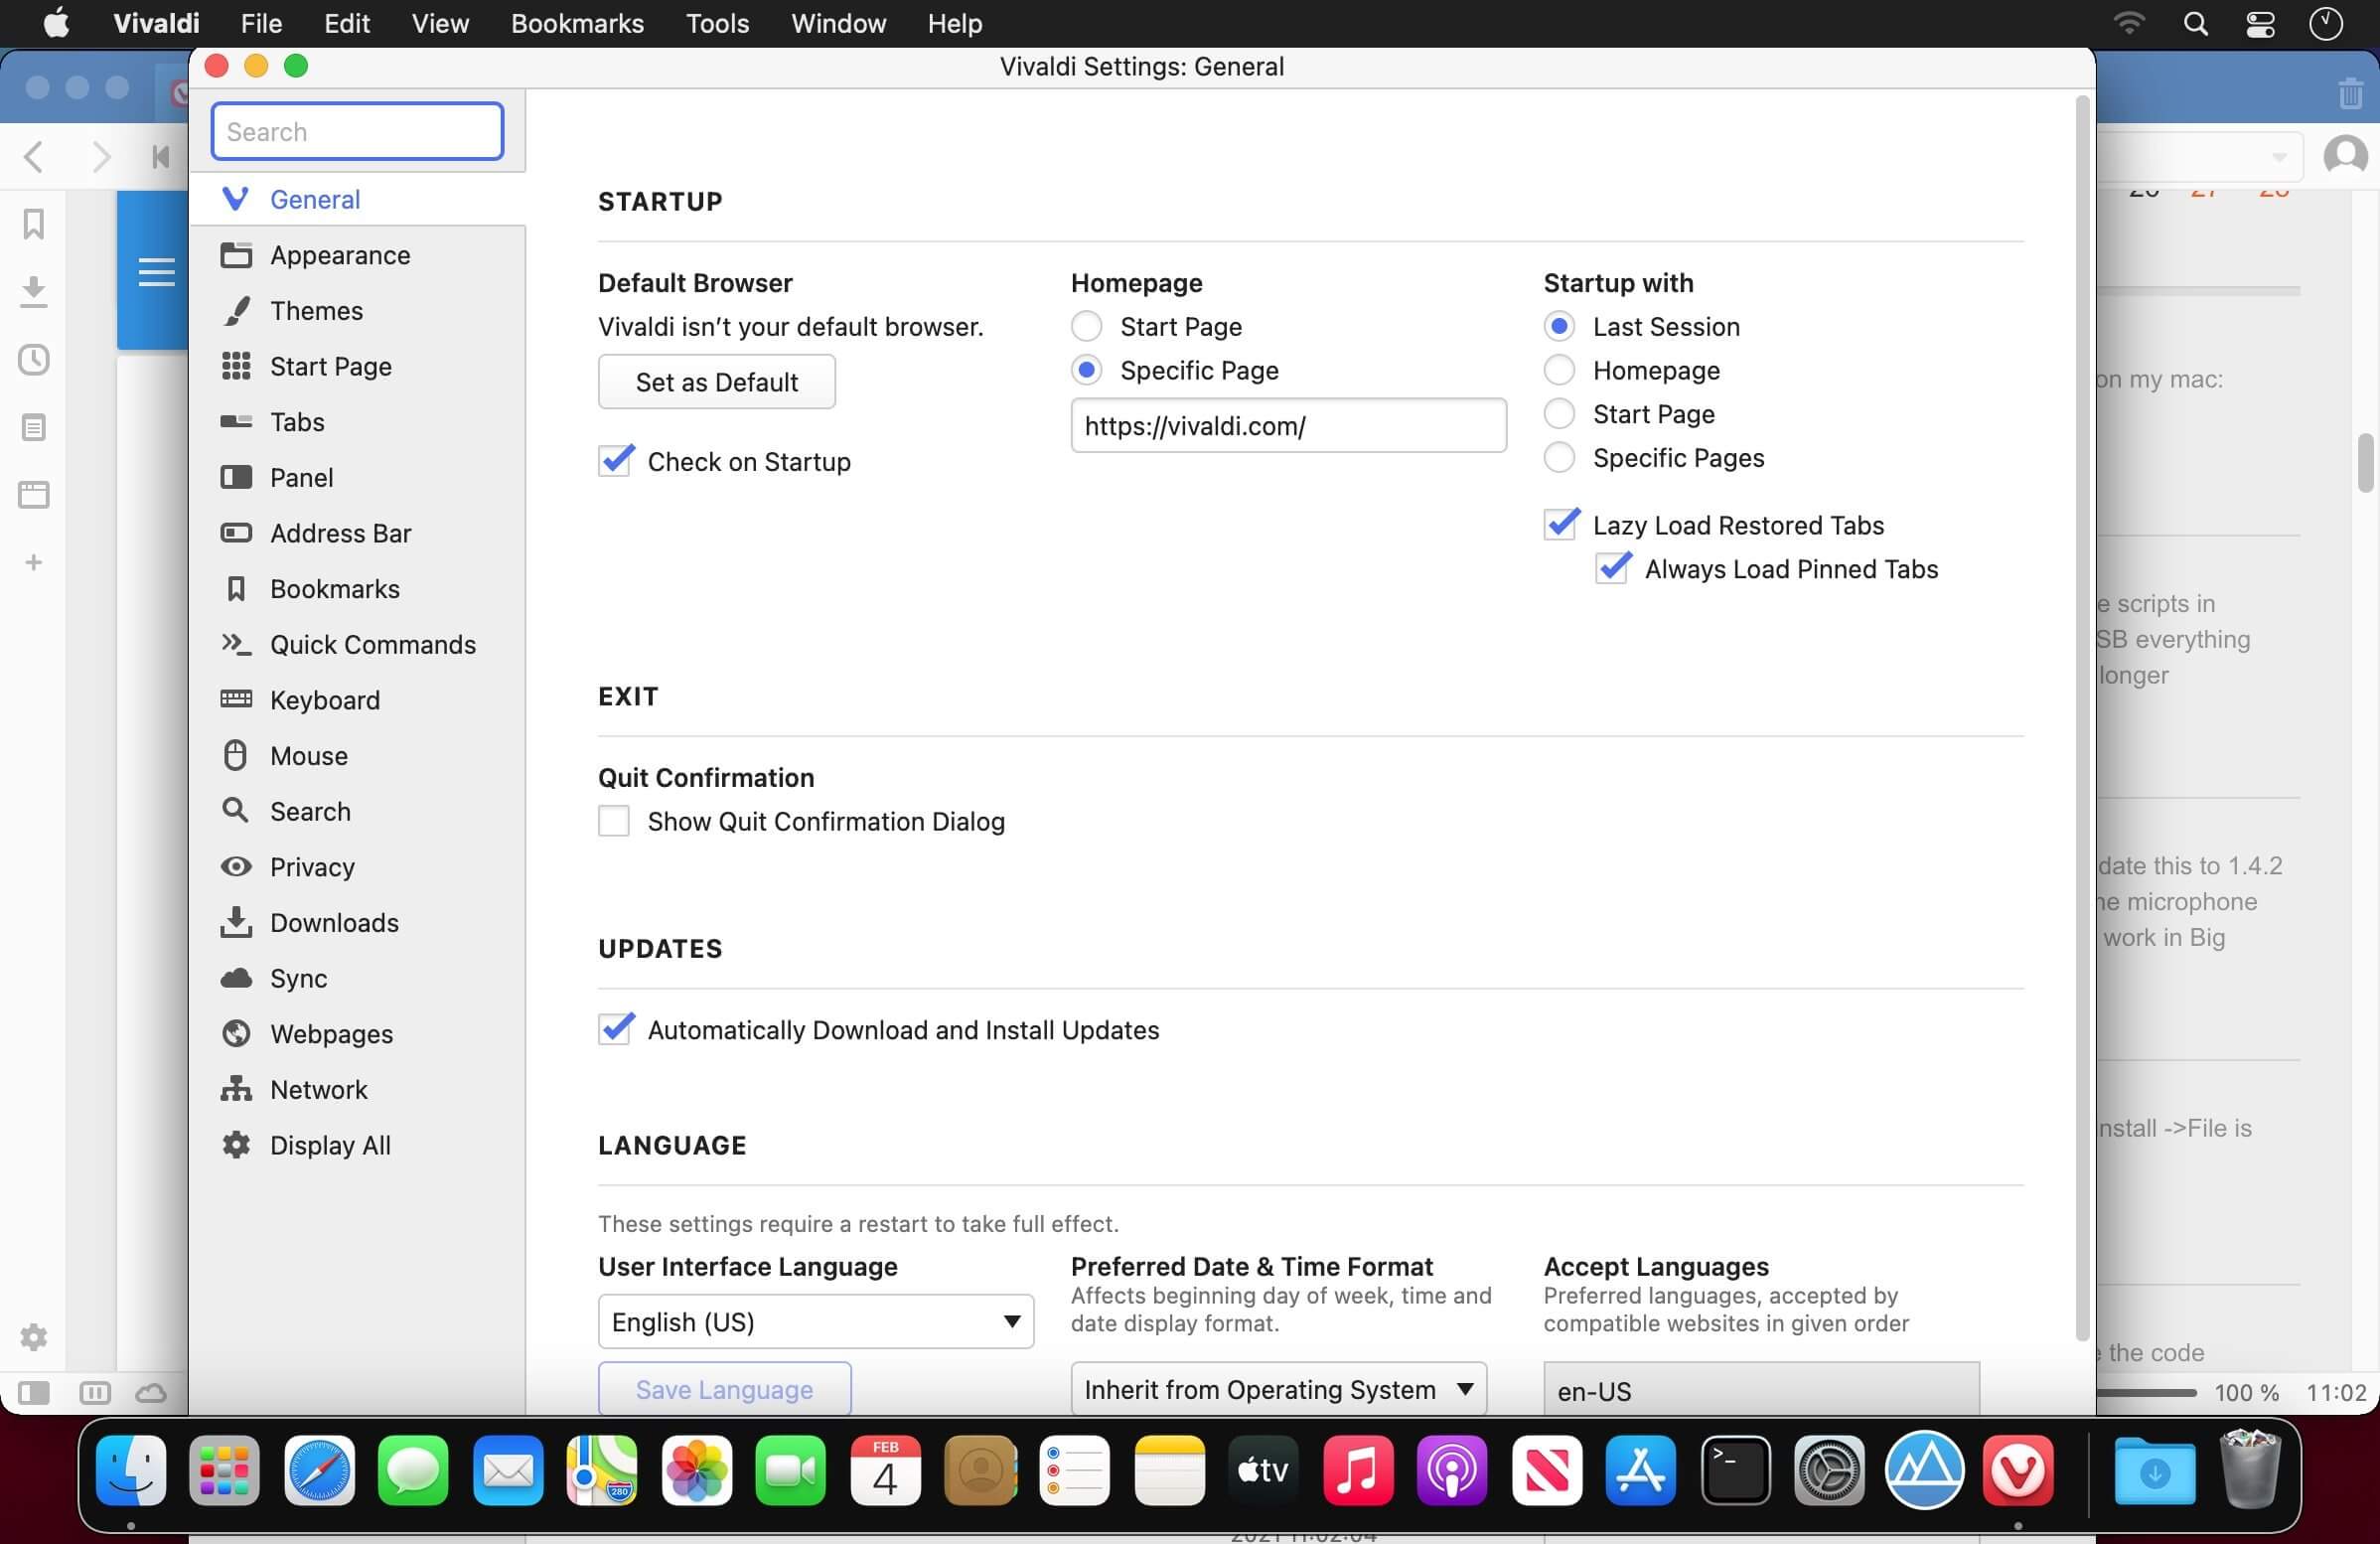Open Keyboard settings category
2380x1544 pixels.
[x=357, y=700]
